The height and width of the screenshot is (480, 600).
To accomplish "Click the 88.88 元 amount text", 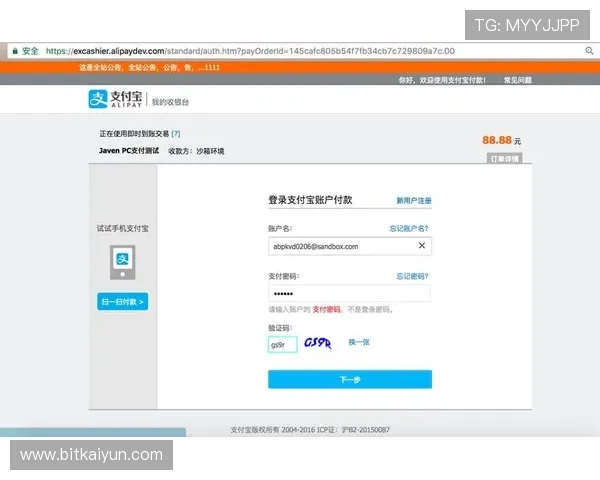I will click(x=501, y=140).
